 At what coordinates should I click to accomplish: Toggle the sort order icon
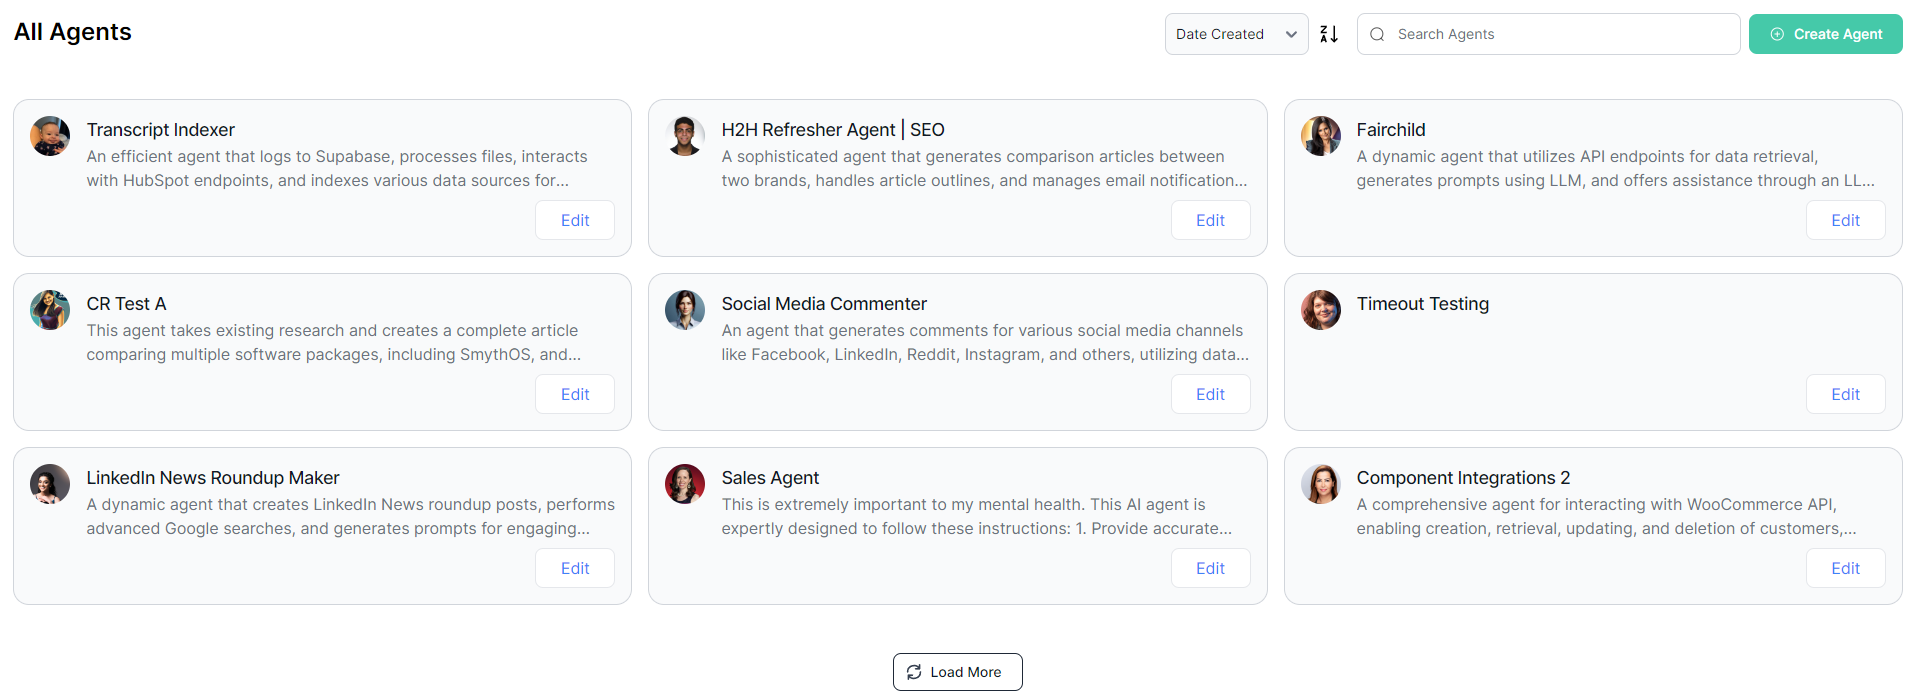[x=1328, y=34]
